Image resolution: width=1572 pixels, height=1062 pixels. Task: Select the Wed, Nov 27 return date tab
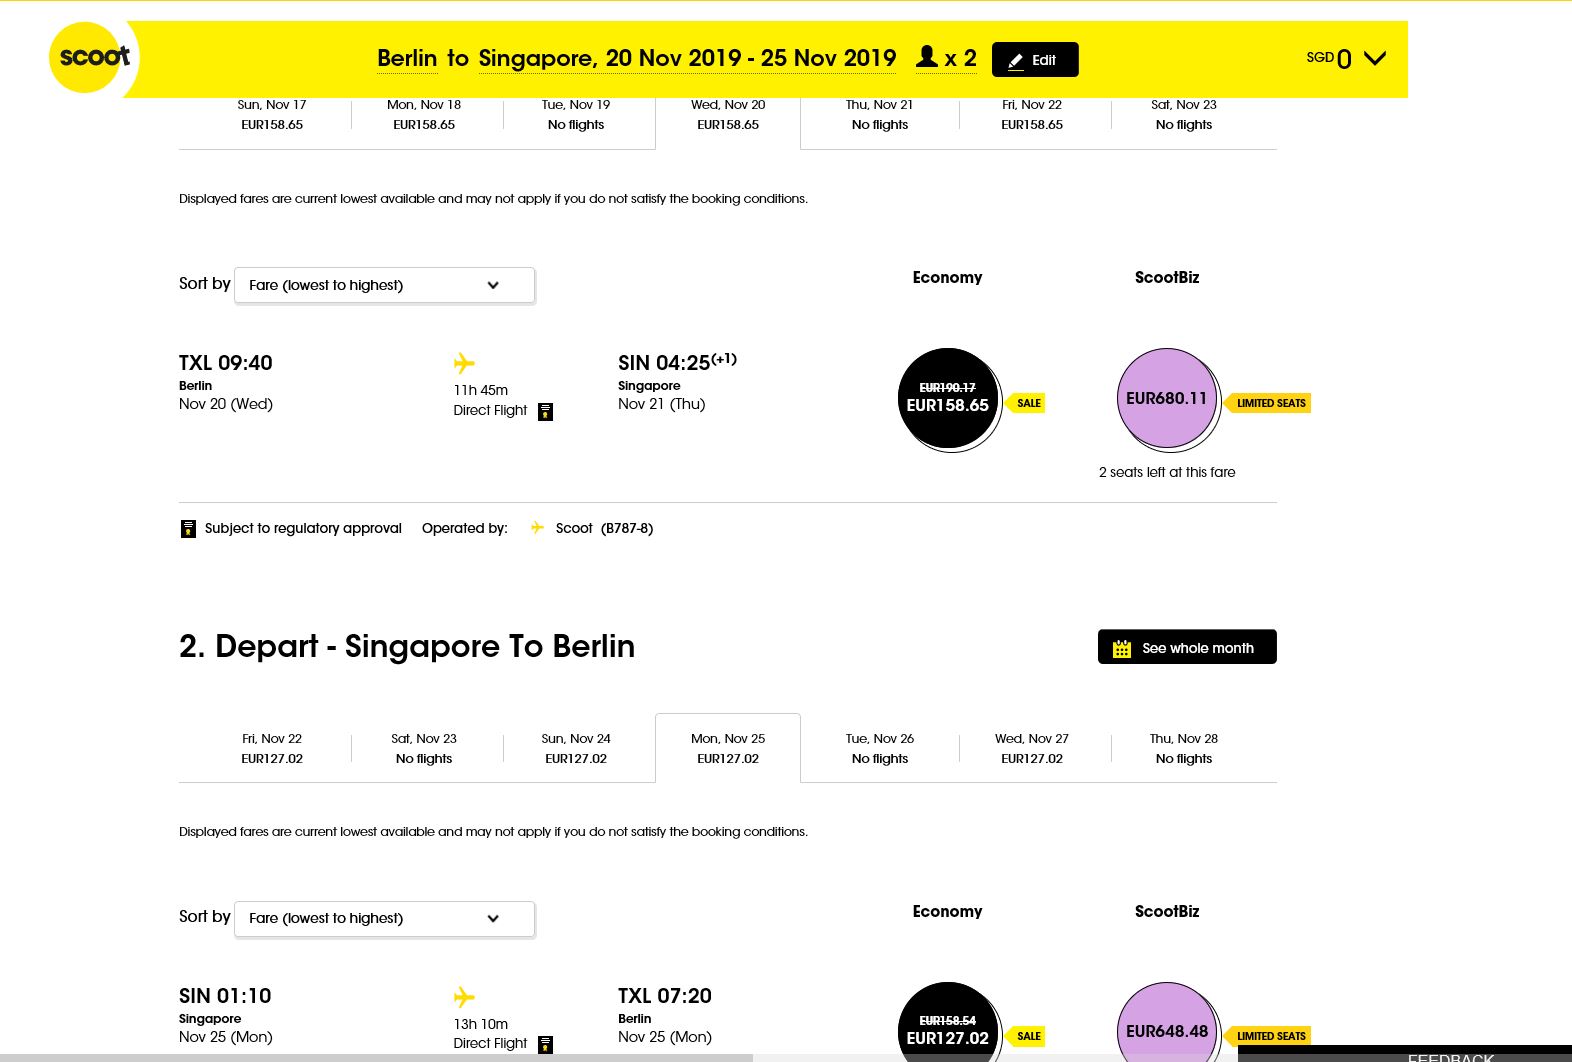pyautogui.click(x=1032, y=748)
